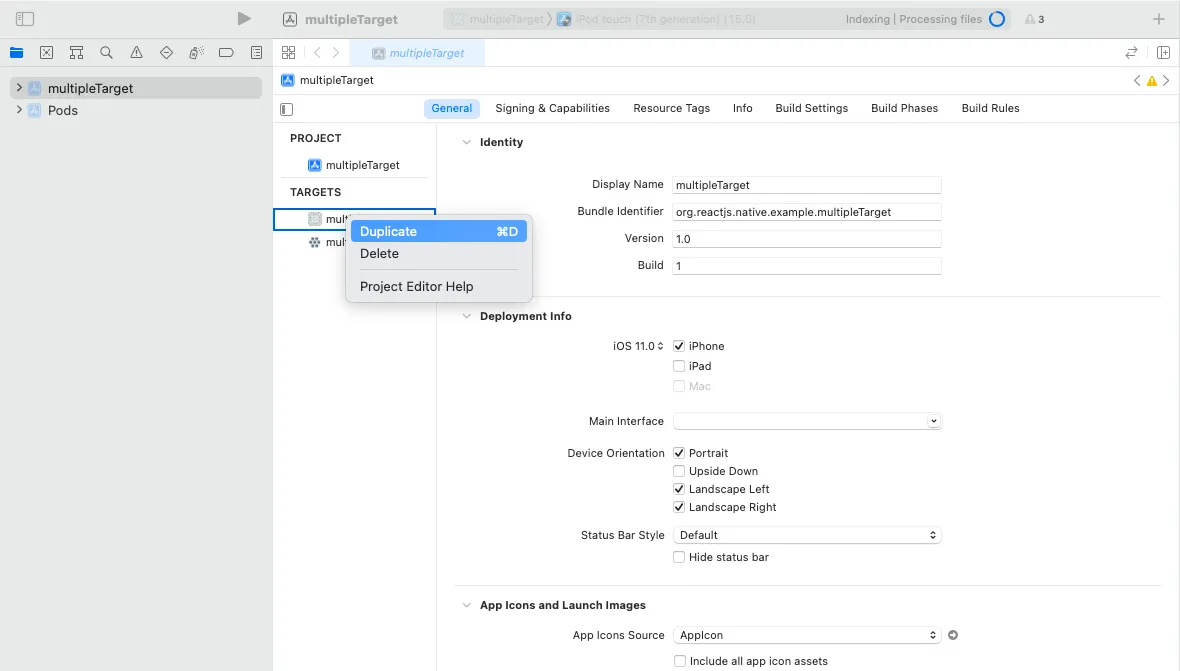Enable Hide status bar
The image size is (1180, 671).
[679, 557]
